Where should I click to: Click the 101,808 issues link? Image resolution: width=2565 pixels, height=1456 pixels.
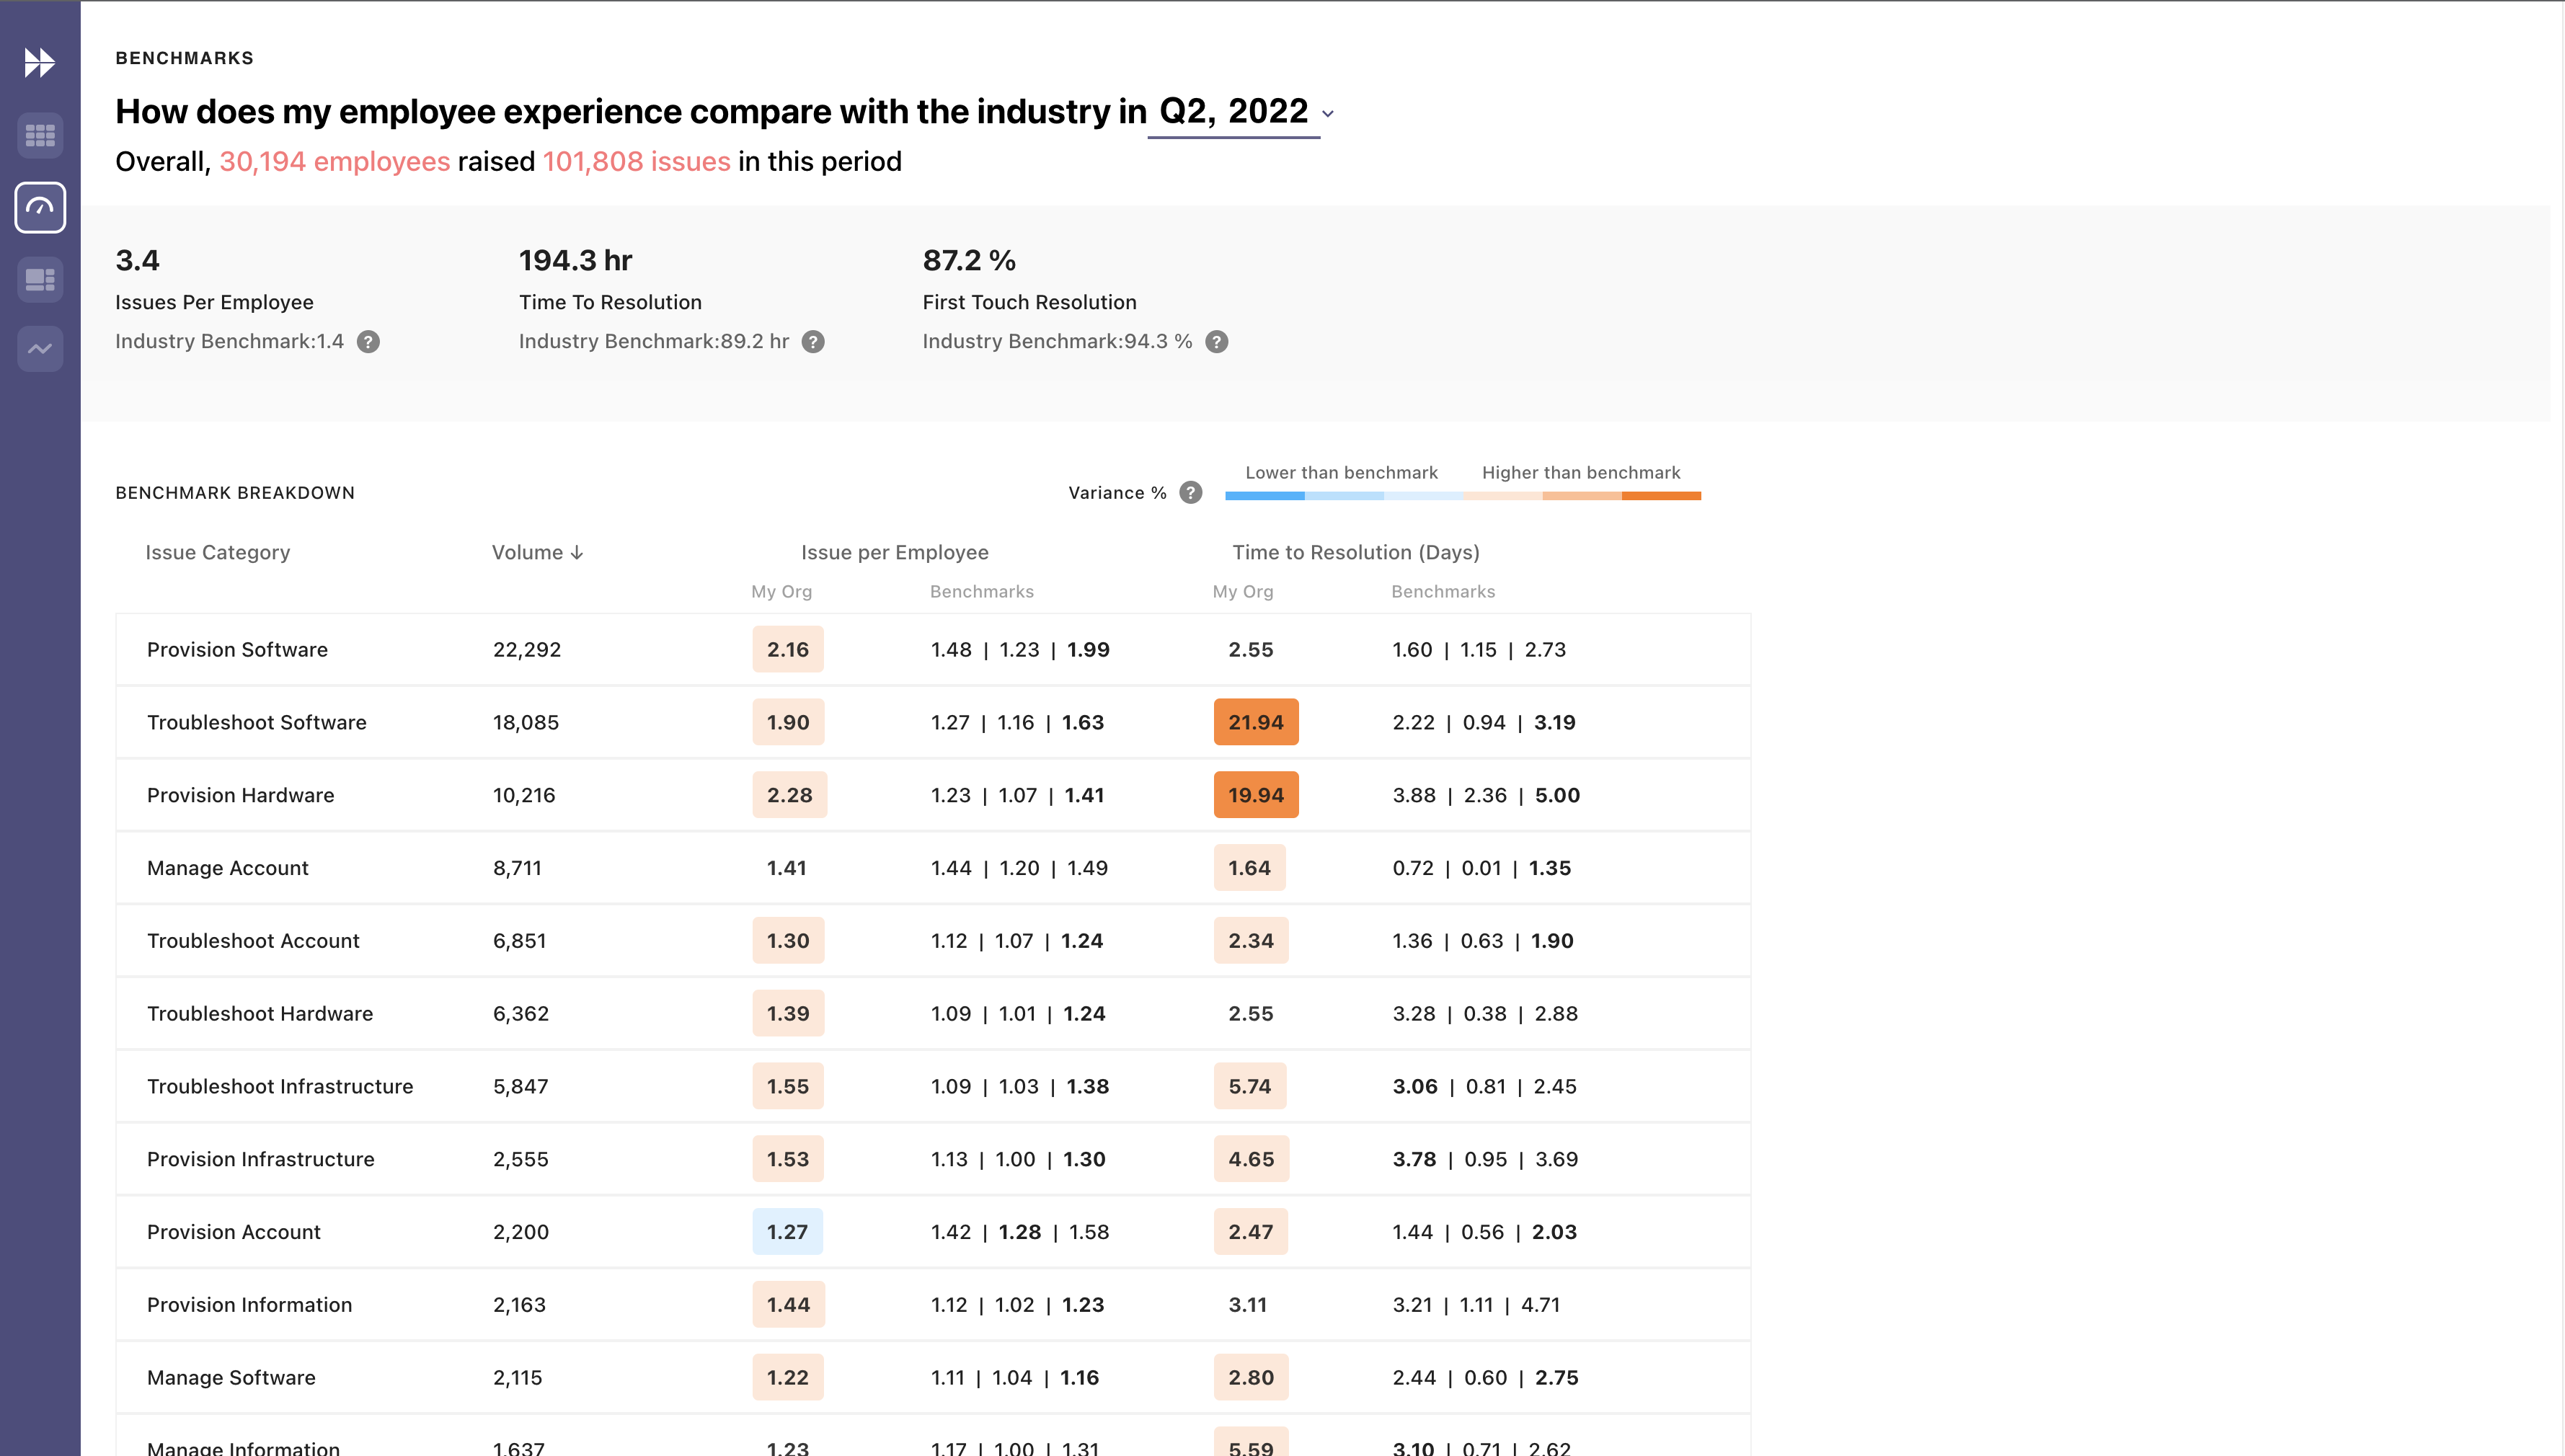point(636,162)
